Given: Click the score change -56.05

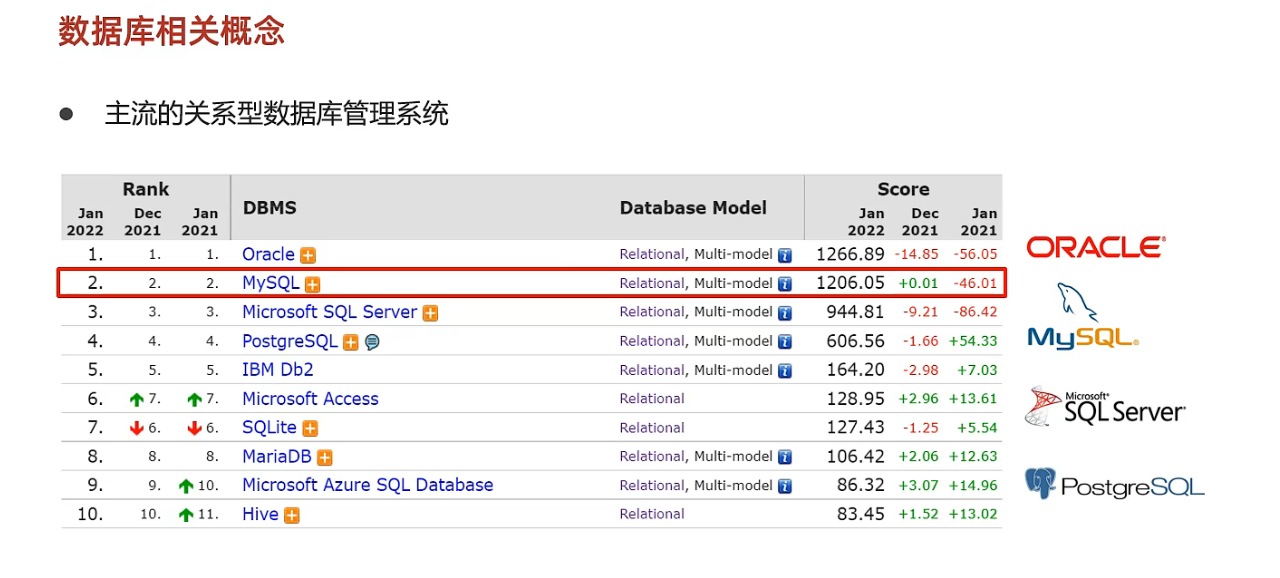Looking at the screenshot, I should point(974,255).
